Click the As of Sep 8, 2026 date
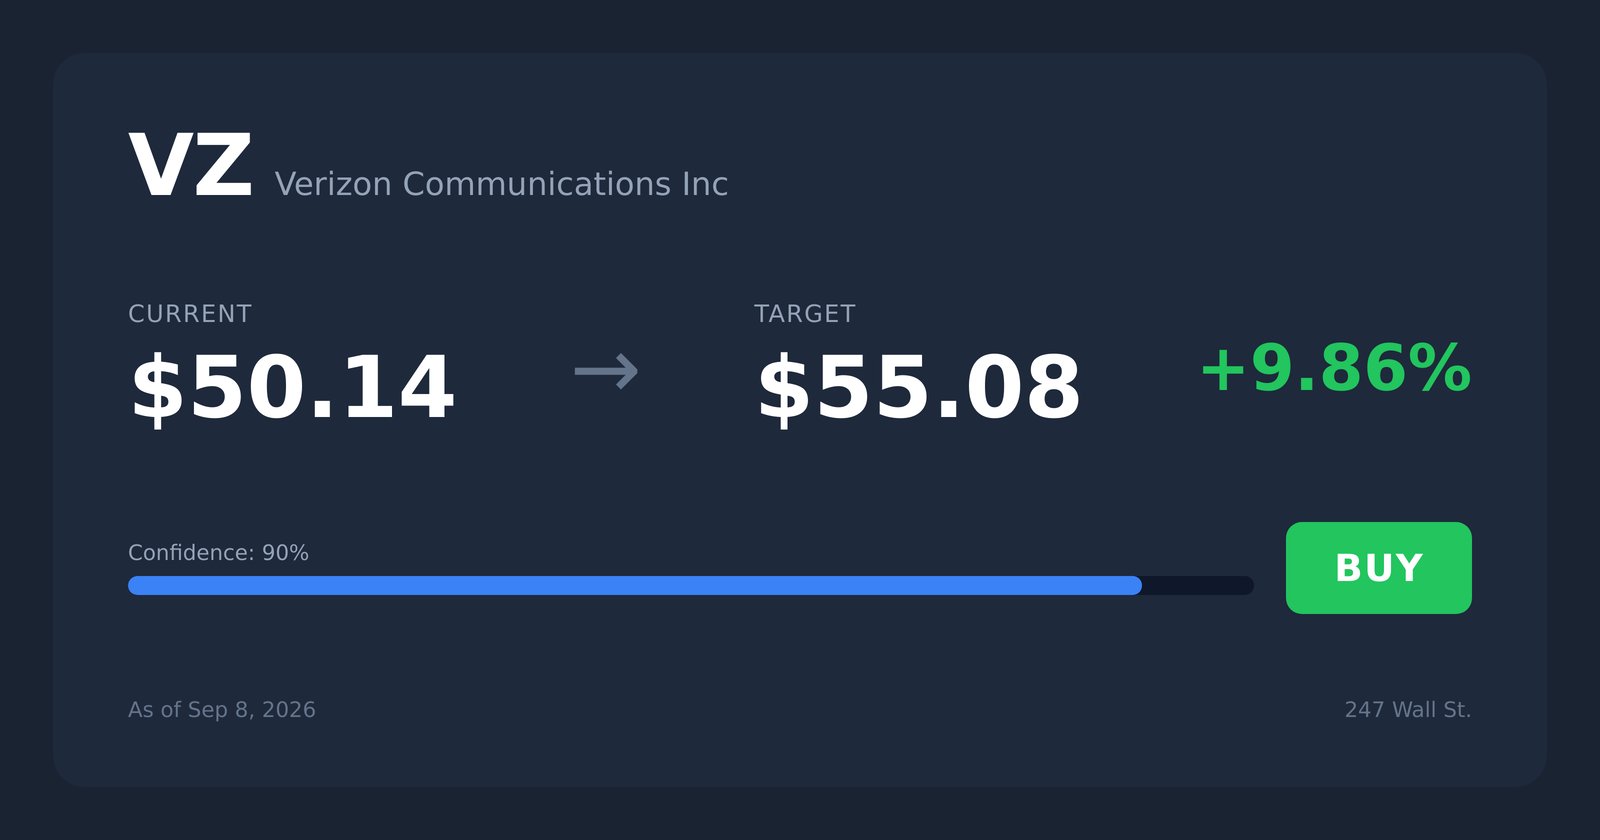Image resolution: width=1600 pixels, height=840 pixels. coord(222,710)
